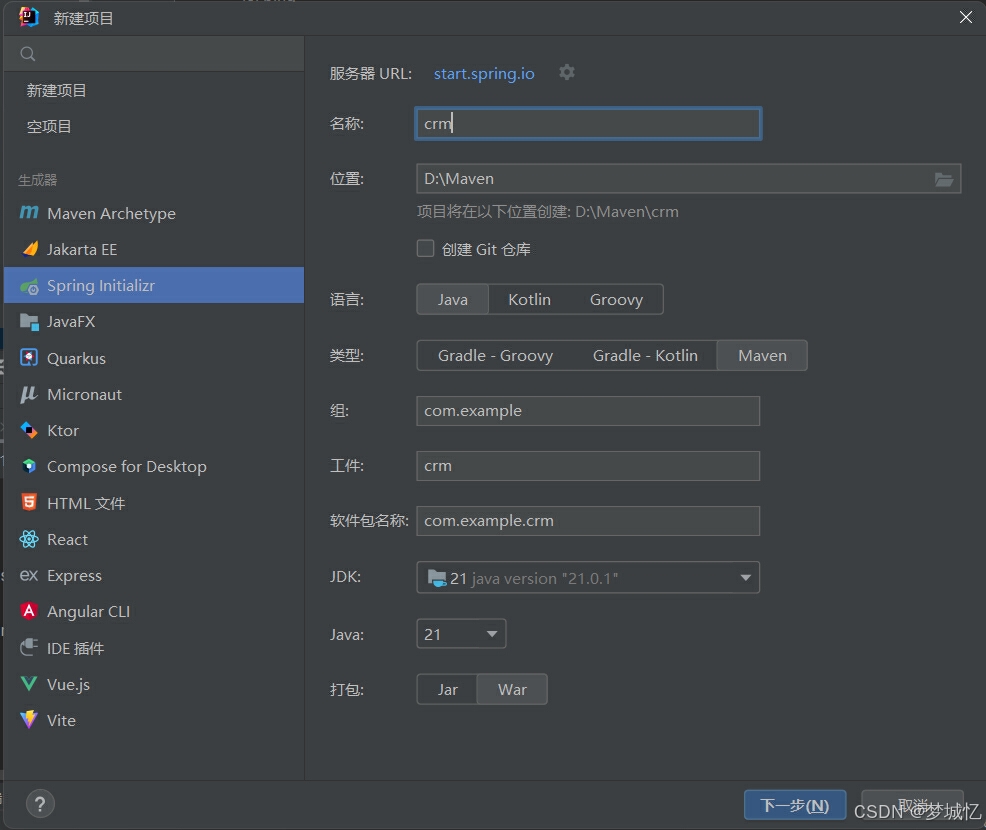Choose the Micronaut generator icon
Viewport: 986px width, 830px height.
coord(29,394)
